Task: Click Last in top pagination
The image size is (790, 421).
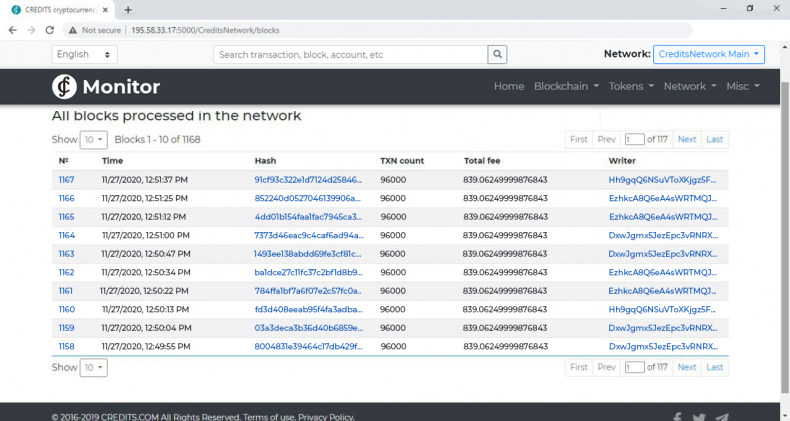Action: 714,139
